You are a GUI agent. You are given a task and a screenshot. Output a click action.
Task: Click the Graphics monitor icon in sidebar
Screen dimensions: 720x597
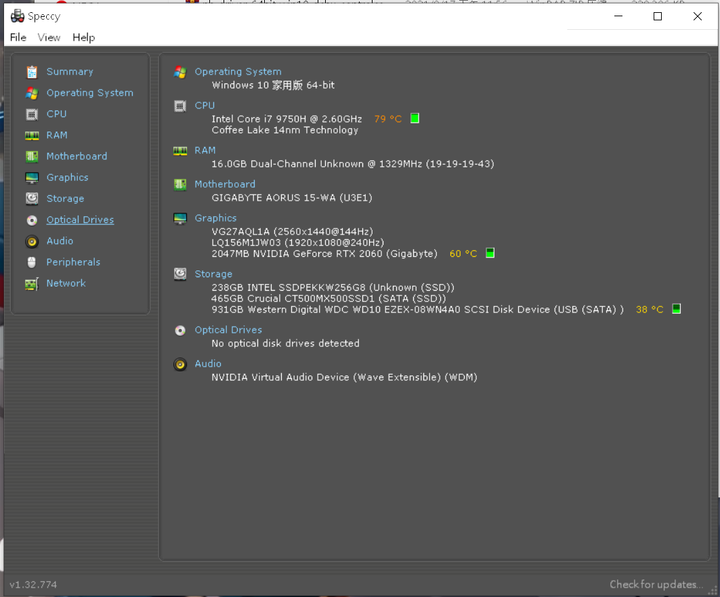32,178
